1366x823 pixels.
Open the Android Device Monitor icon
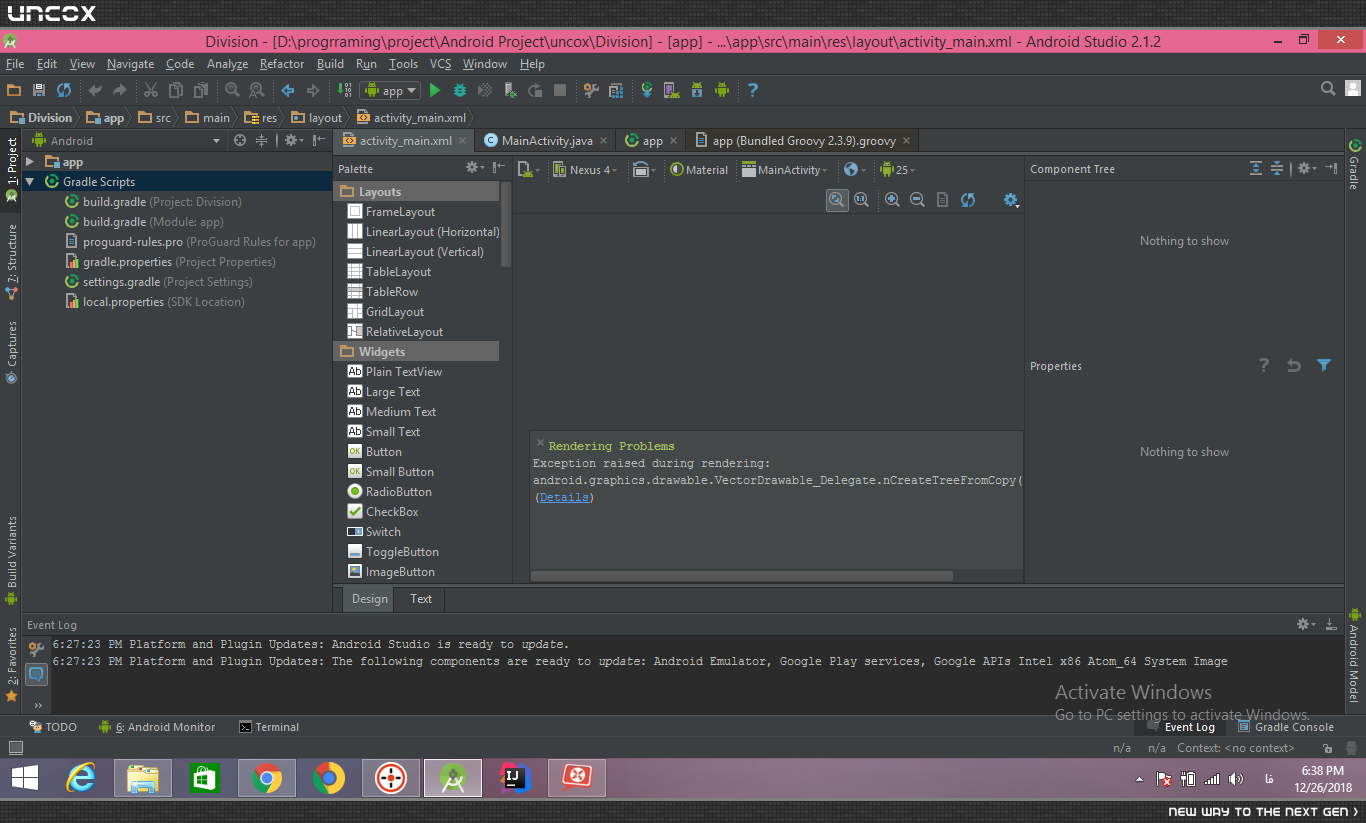(x=722, y=90)
